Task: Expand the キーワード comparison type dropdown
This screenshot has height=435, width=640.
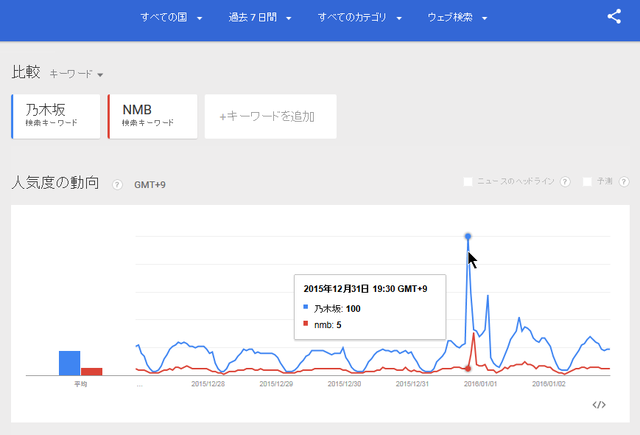Action: pos(76,74)
